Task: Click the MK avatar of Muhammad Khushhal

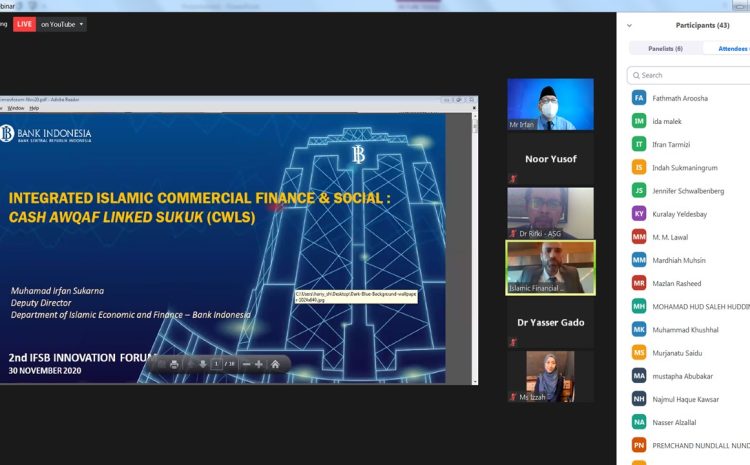Action: [x=639, y=330]
